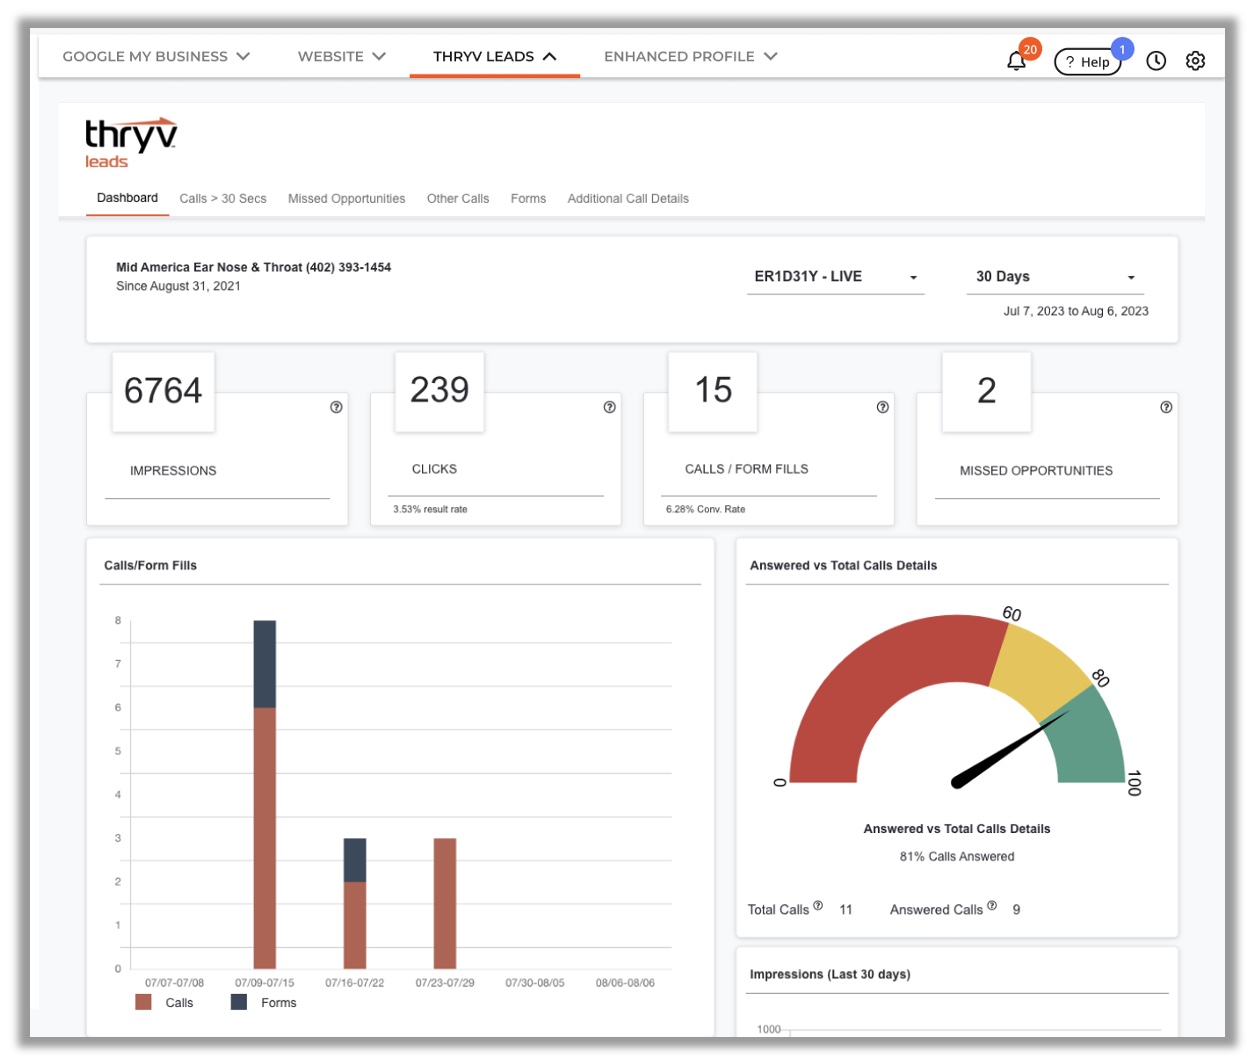Image resolution: width=1252 pixels, height=1062 pixels.
Task: Click the Answered Calls info icon
Action: point(992,906)
